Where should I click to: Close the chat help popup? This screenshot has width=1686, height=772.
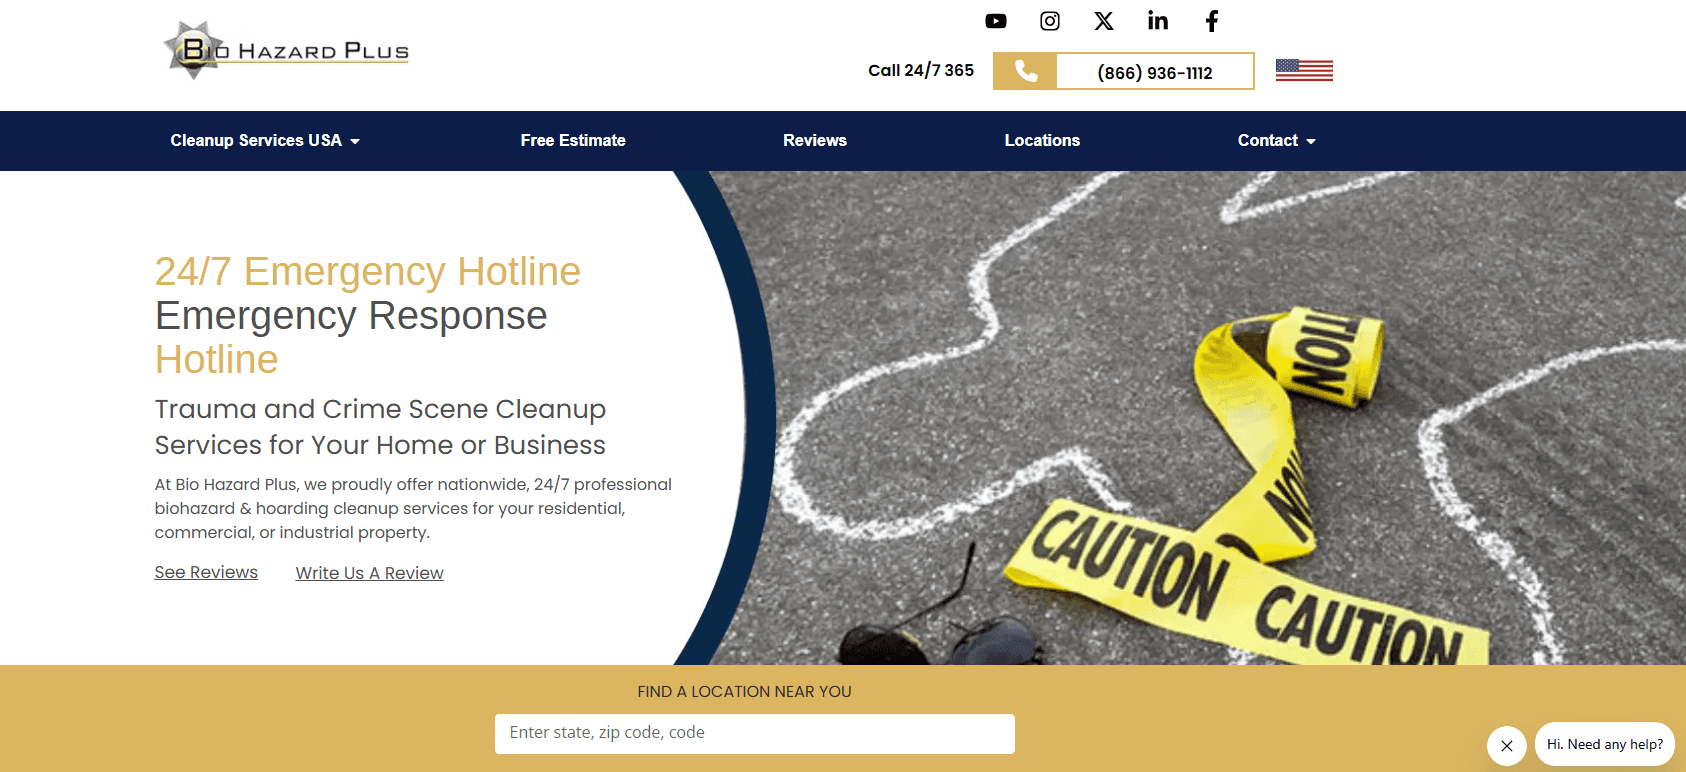pyautogui.click(x=1507, y=746)
